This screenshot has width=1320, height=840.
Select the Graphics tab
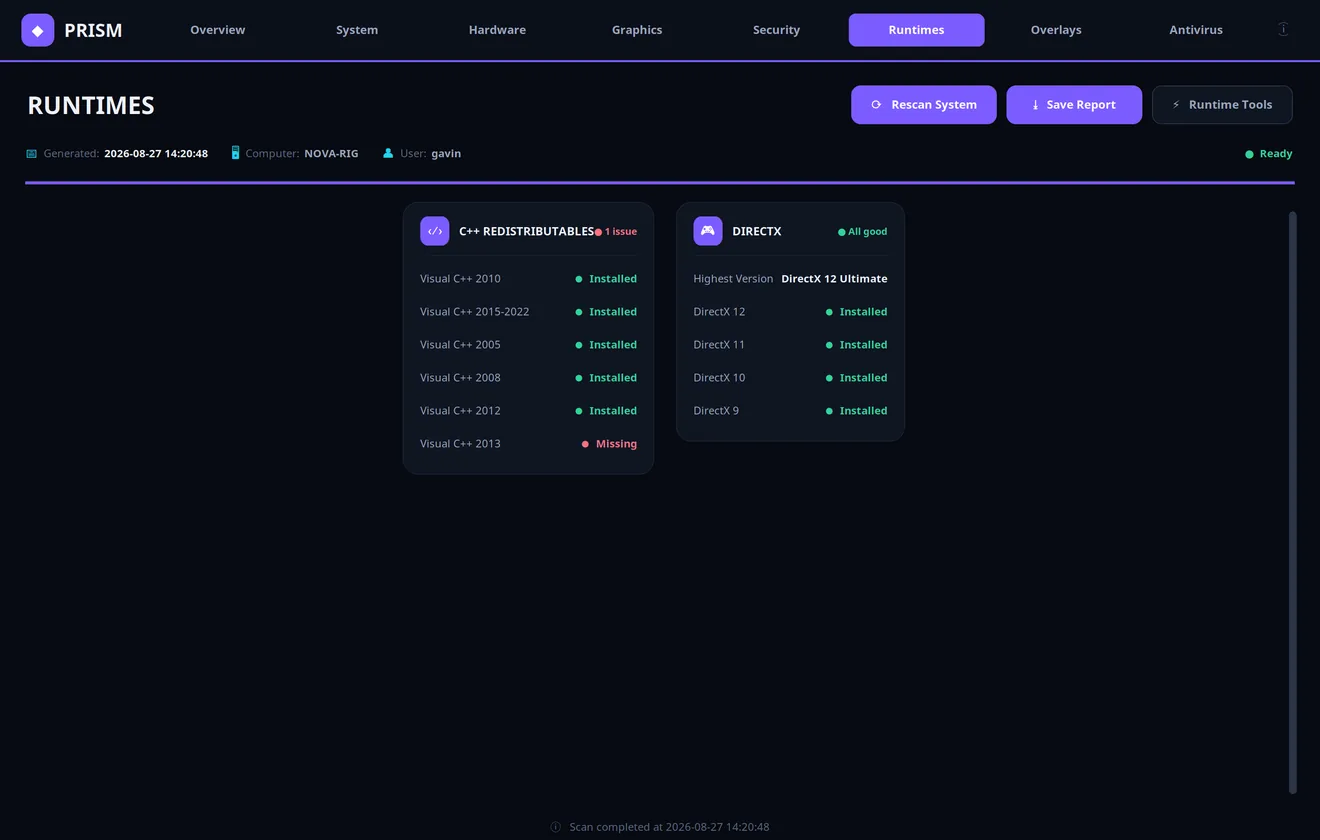(x=637, y=30)
